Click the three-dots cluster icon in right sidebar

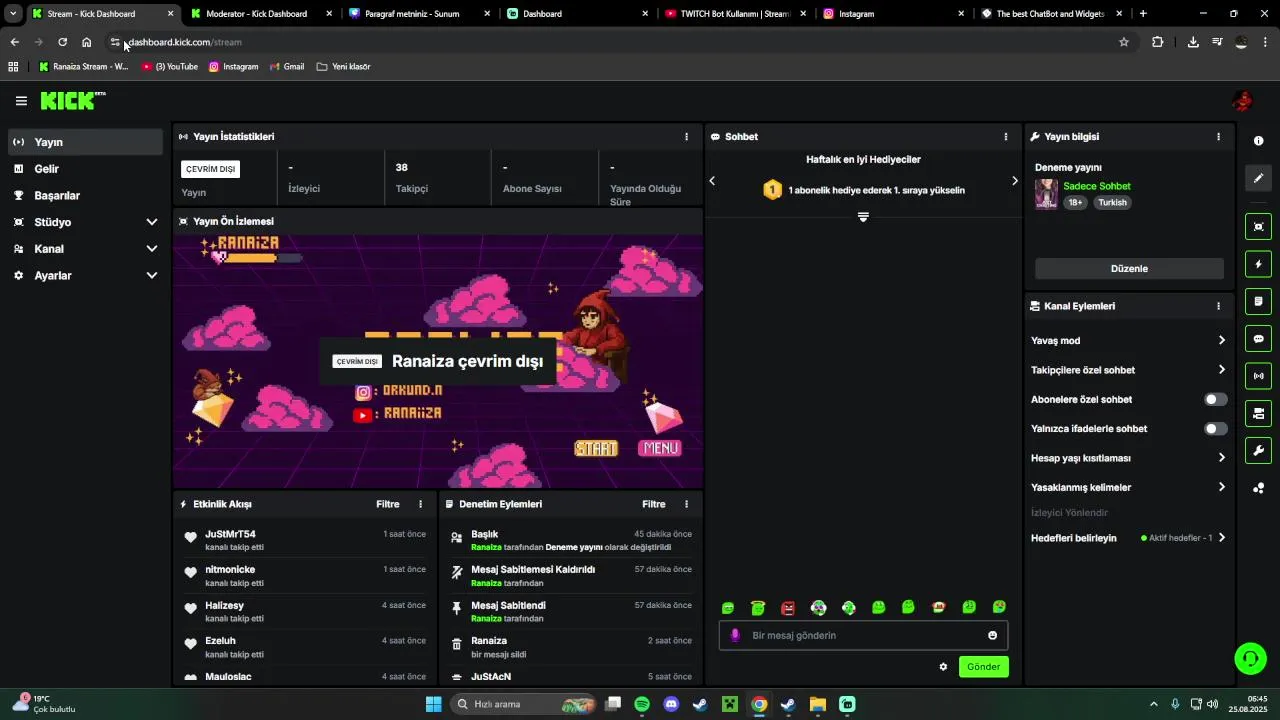coord(1259,488)
